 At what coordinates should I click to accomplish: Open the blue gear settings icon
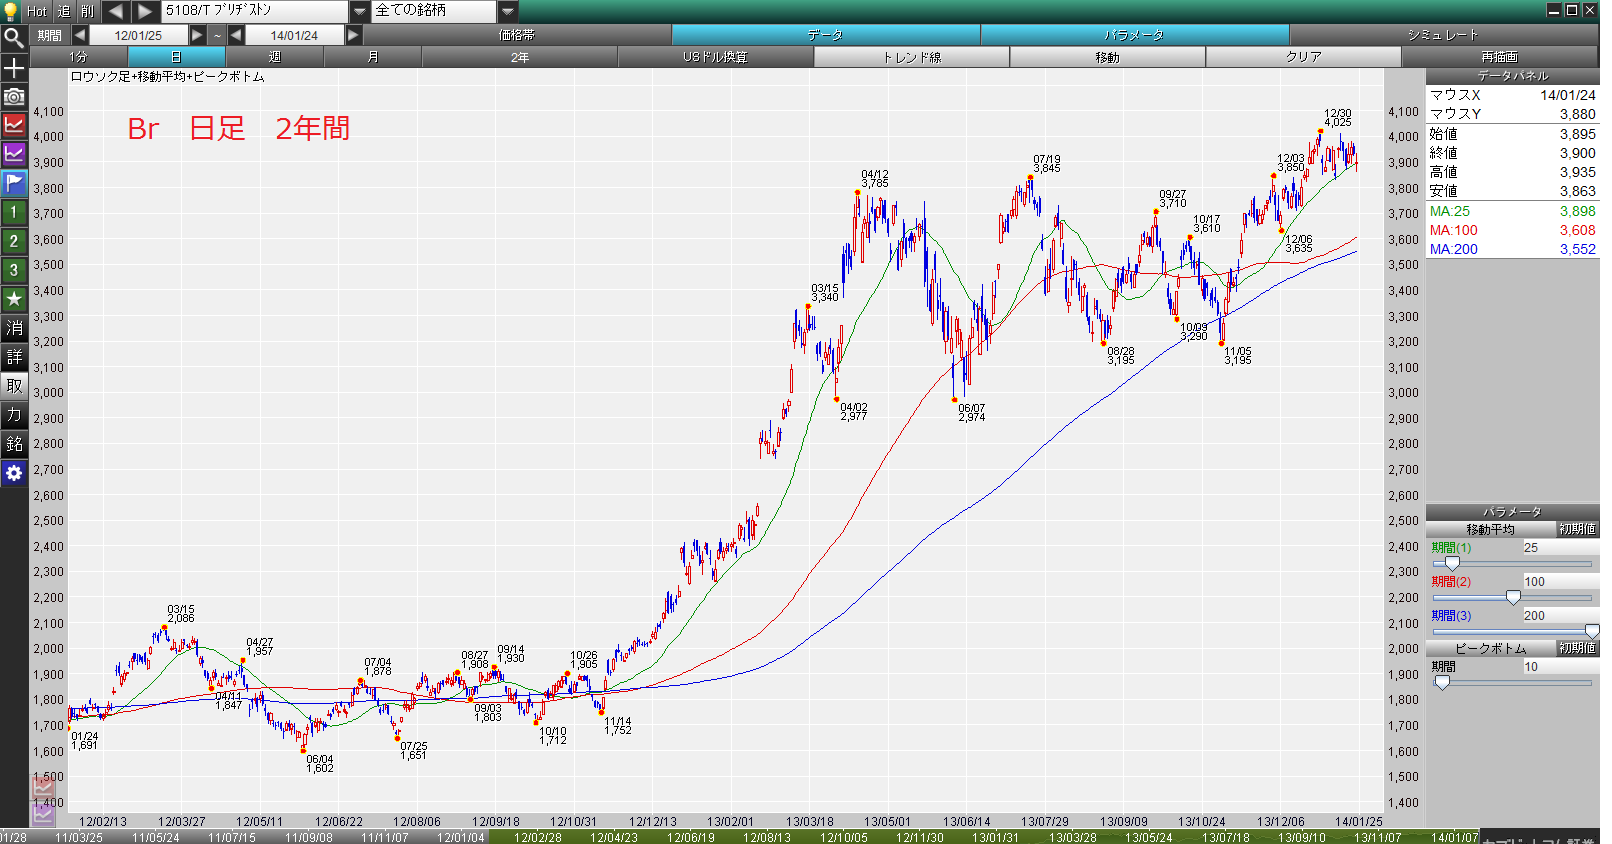[14, 473]
